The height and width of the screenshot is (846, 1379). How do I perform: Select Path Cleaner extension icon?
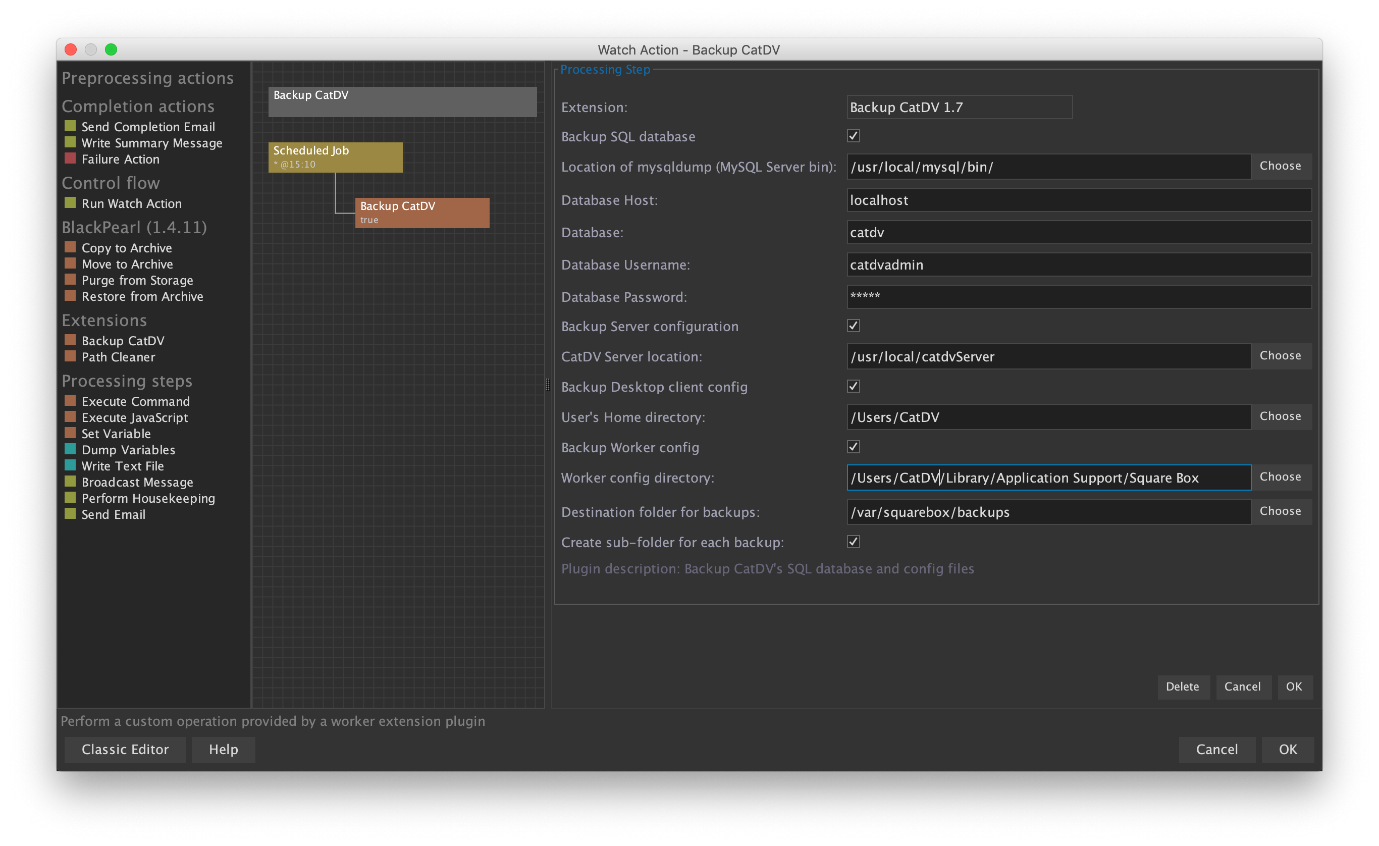click(70, 356)
